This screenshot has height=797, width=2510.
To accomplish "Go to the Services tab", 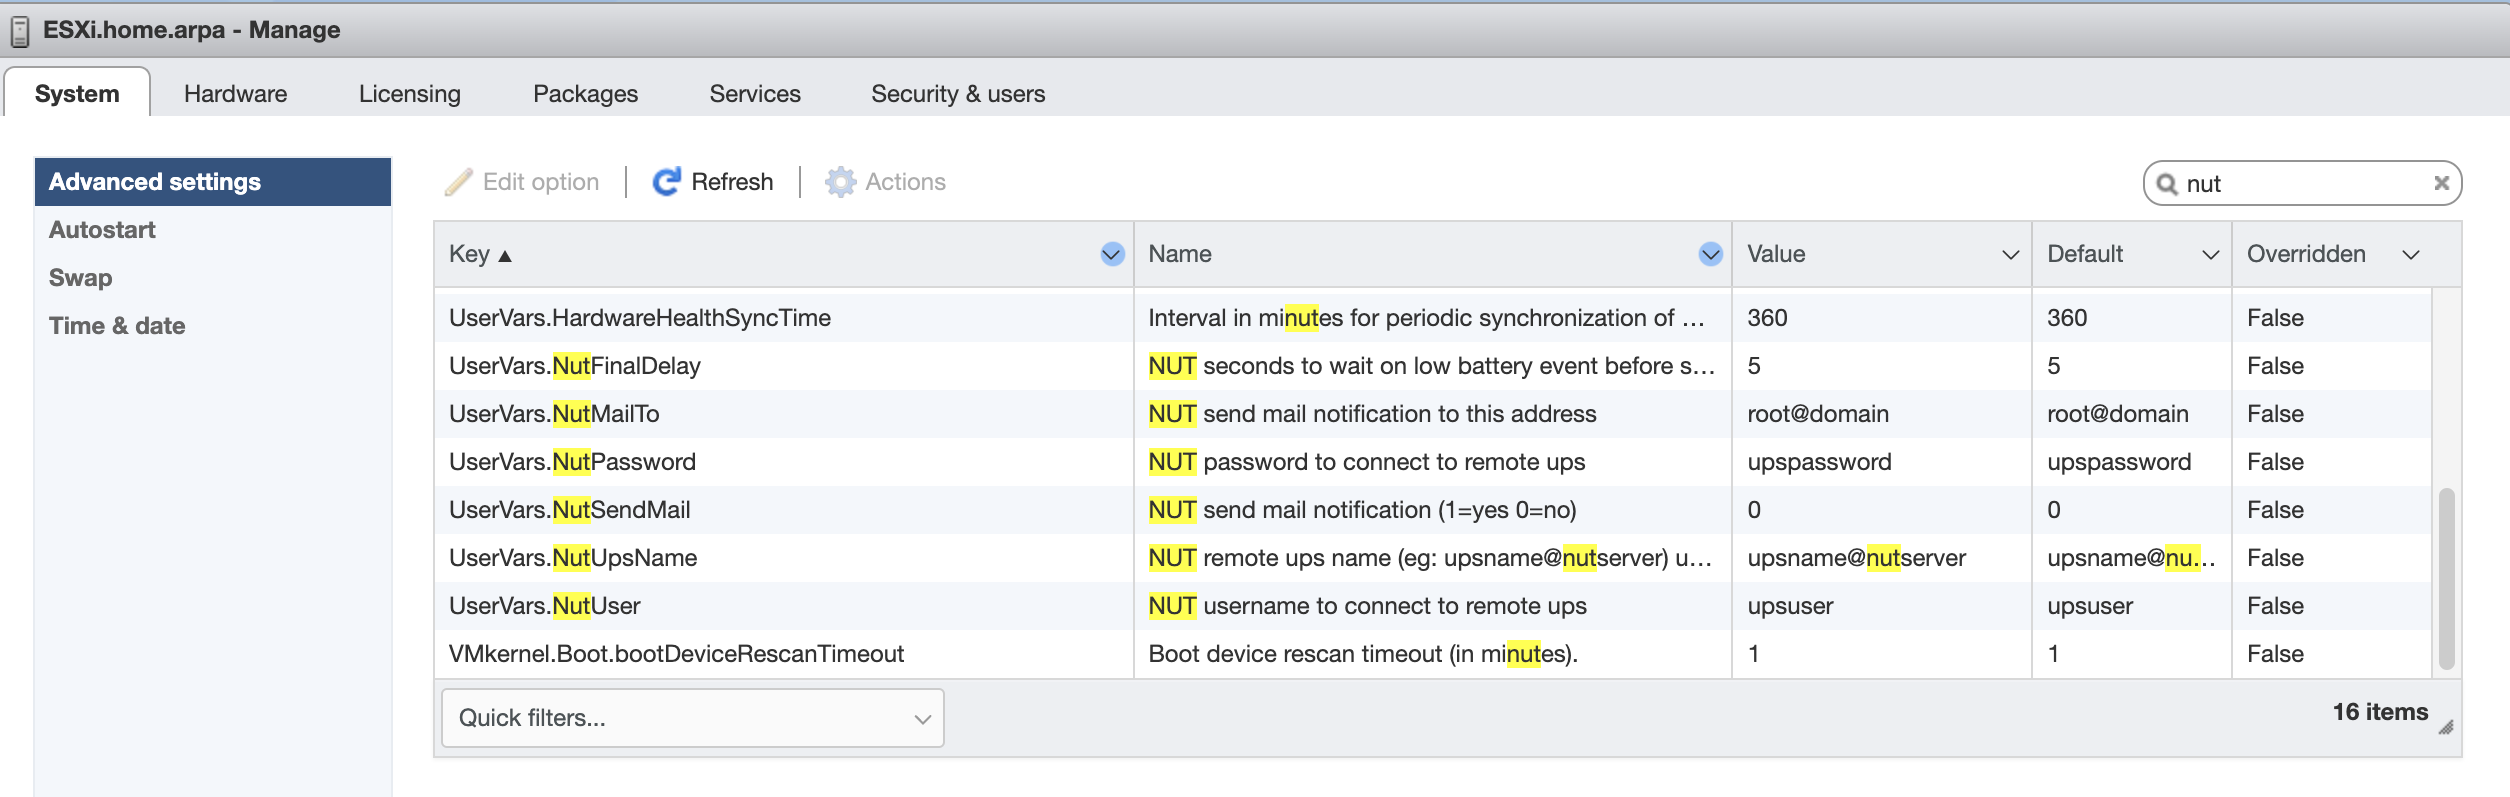I will 755,93.
